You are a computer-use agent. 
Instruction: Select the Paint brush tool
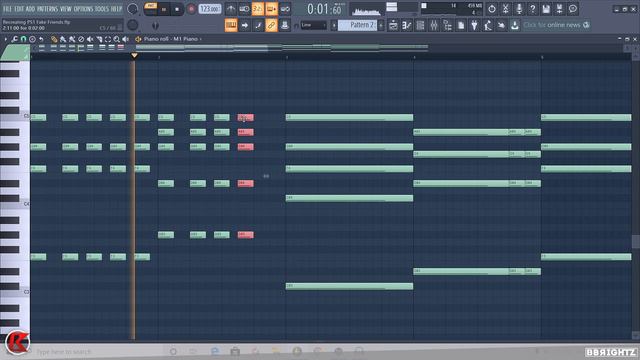[x=63, y=39]
